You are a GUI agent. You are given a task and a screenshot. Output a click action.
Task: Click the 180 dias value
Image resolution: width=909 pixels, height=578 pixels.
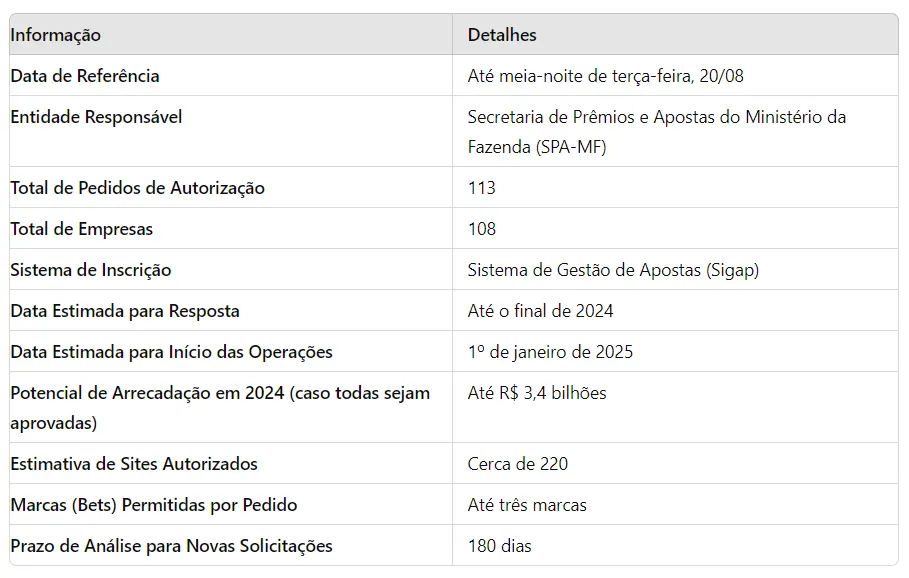(x=500, y=546)
